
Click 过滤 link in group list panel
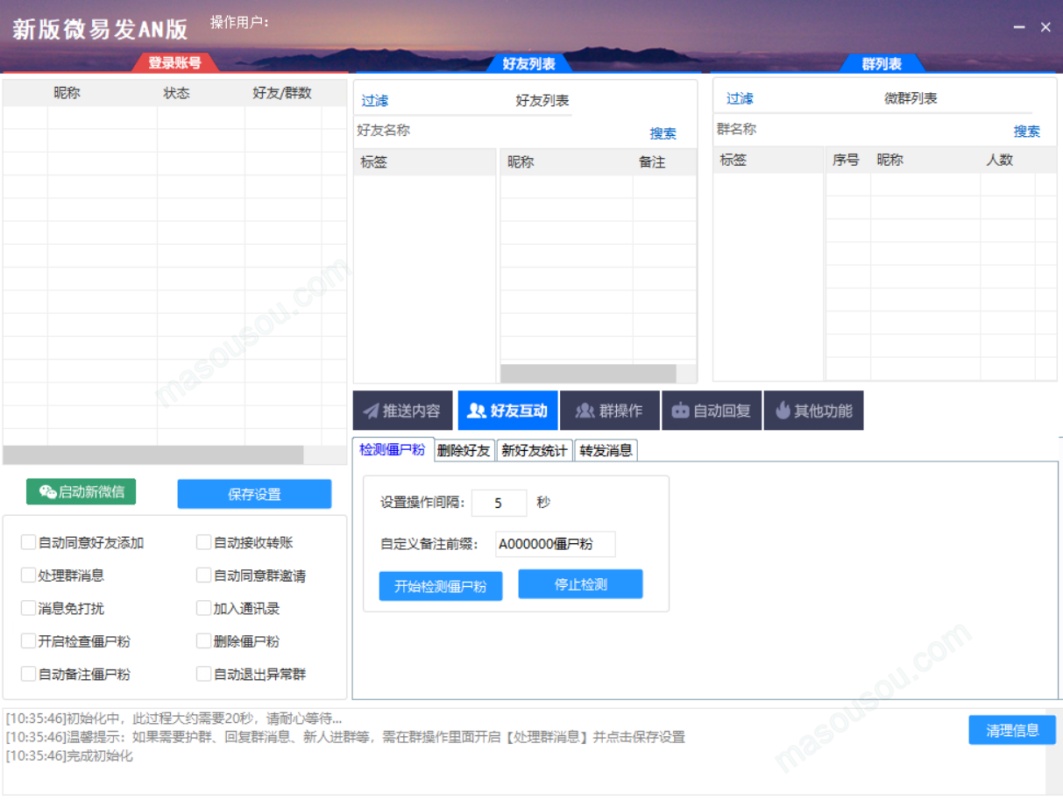point(739,98)
